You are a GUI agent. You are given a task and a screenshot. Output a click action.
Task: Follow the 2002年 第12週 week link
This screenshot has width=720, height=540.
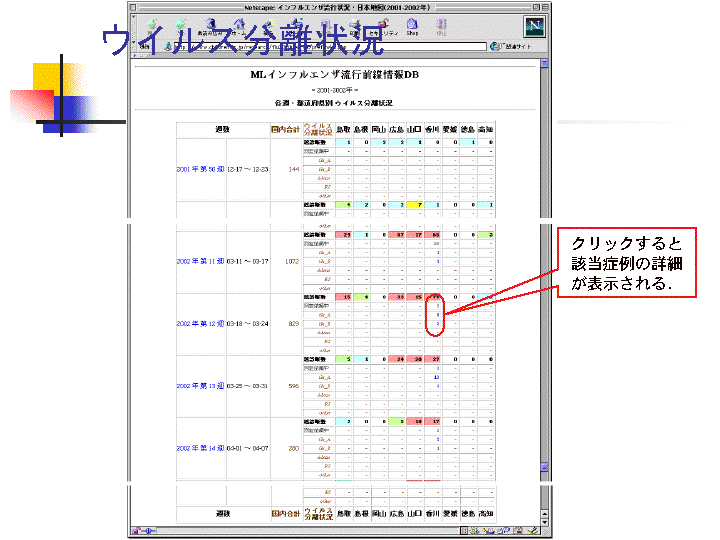pos(200,324)
